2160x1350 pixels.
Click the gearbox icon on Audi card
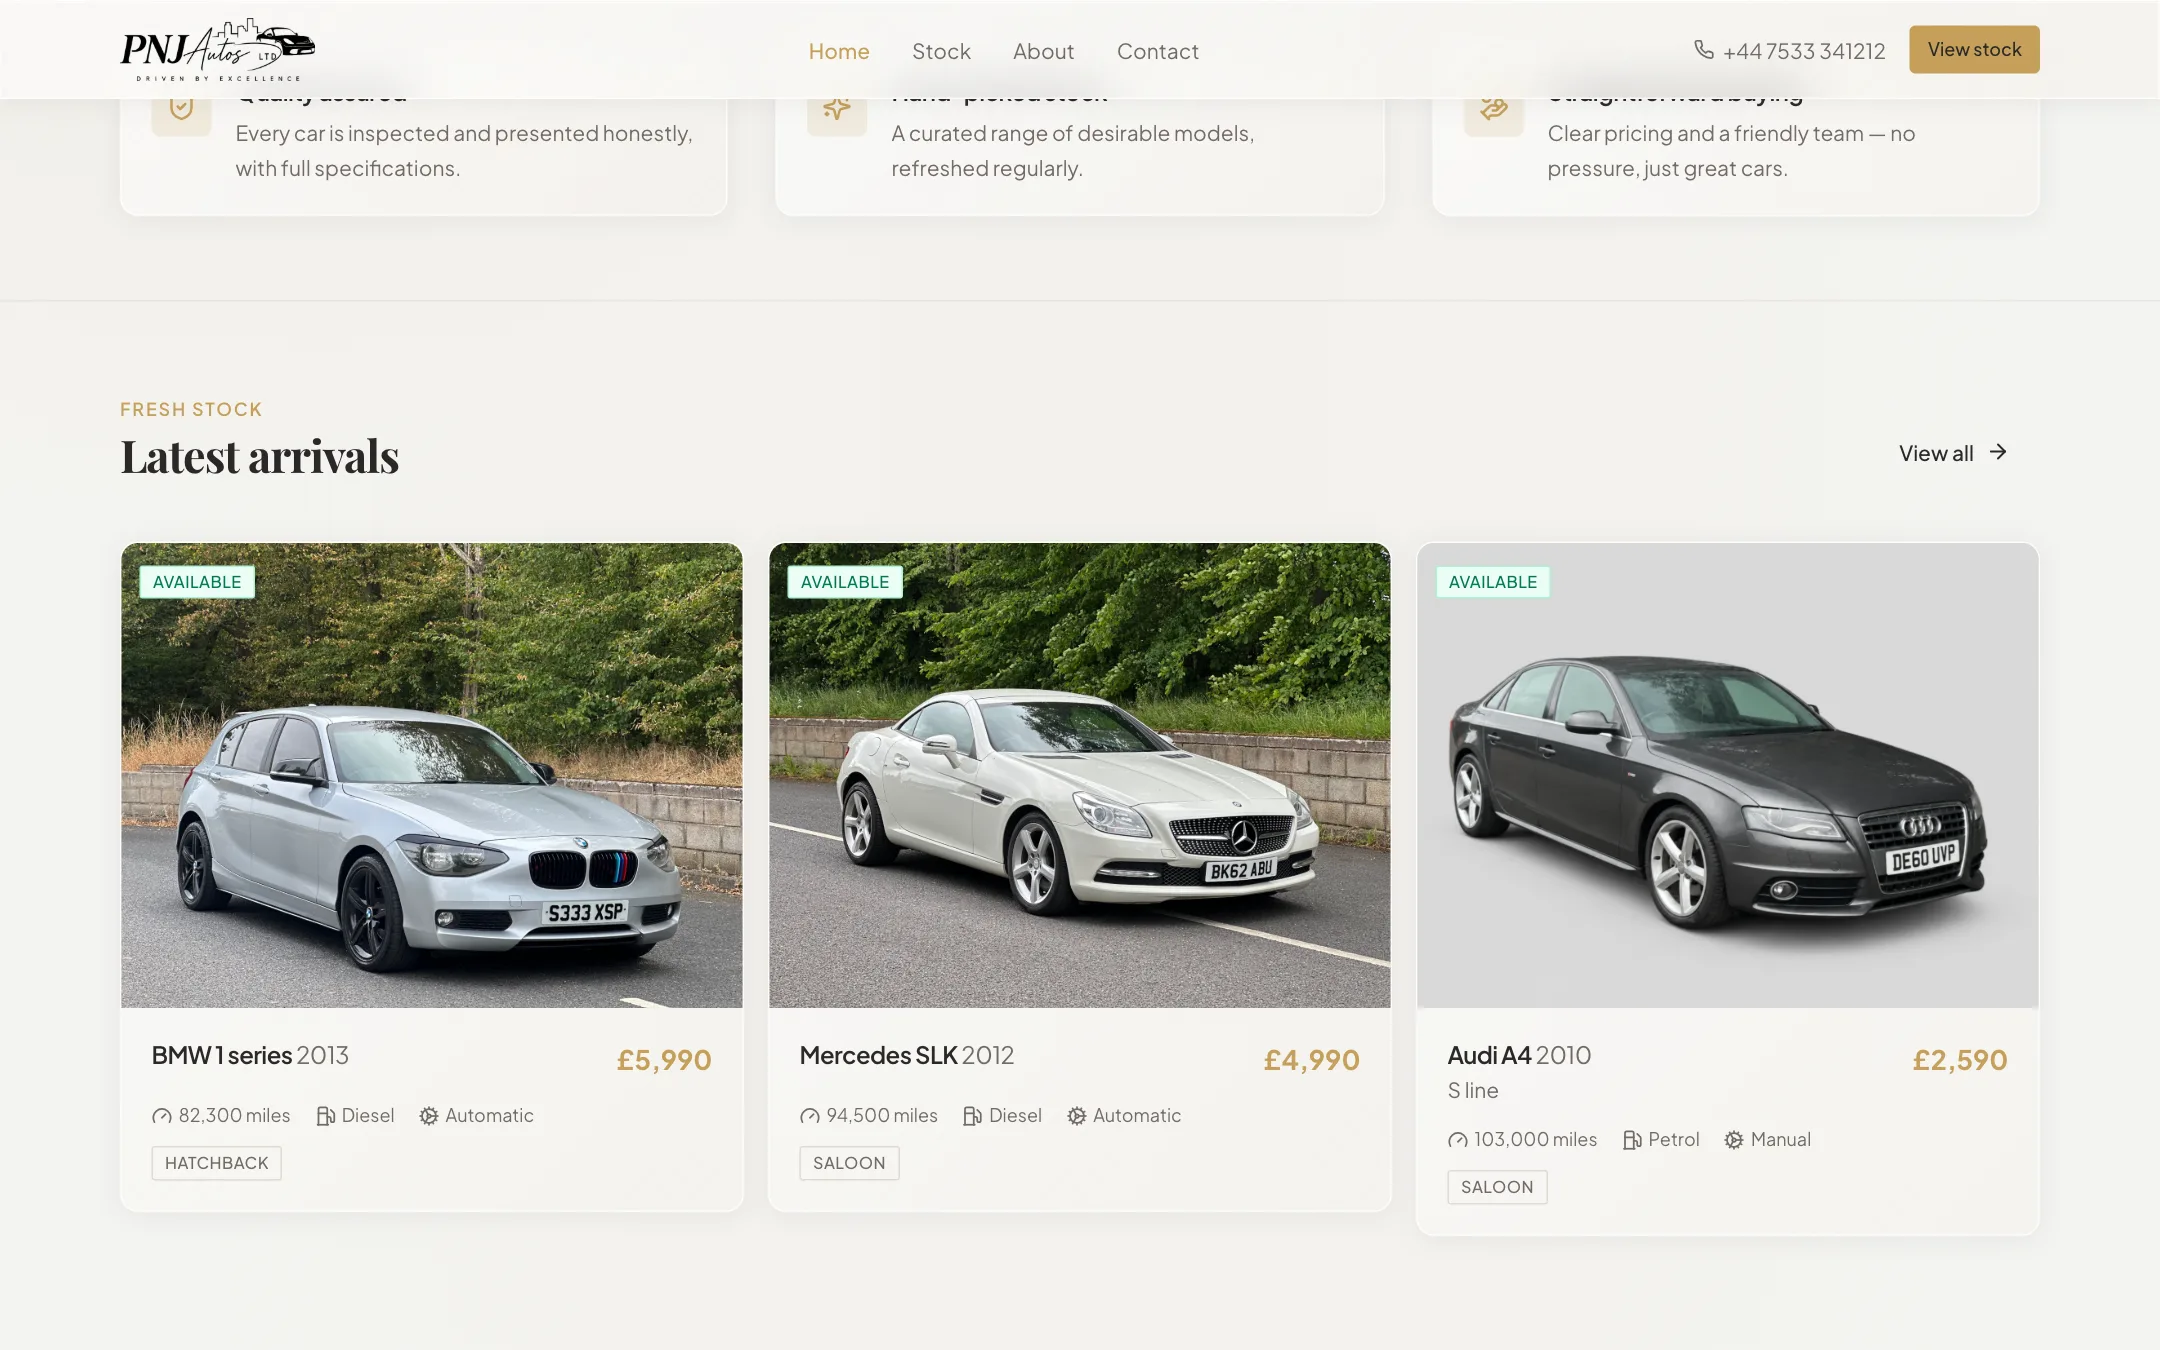[x=1734, y=1140]
